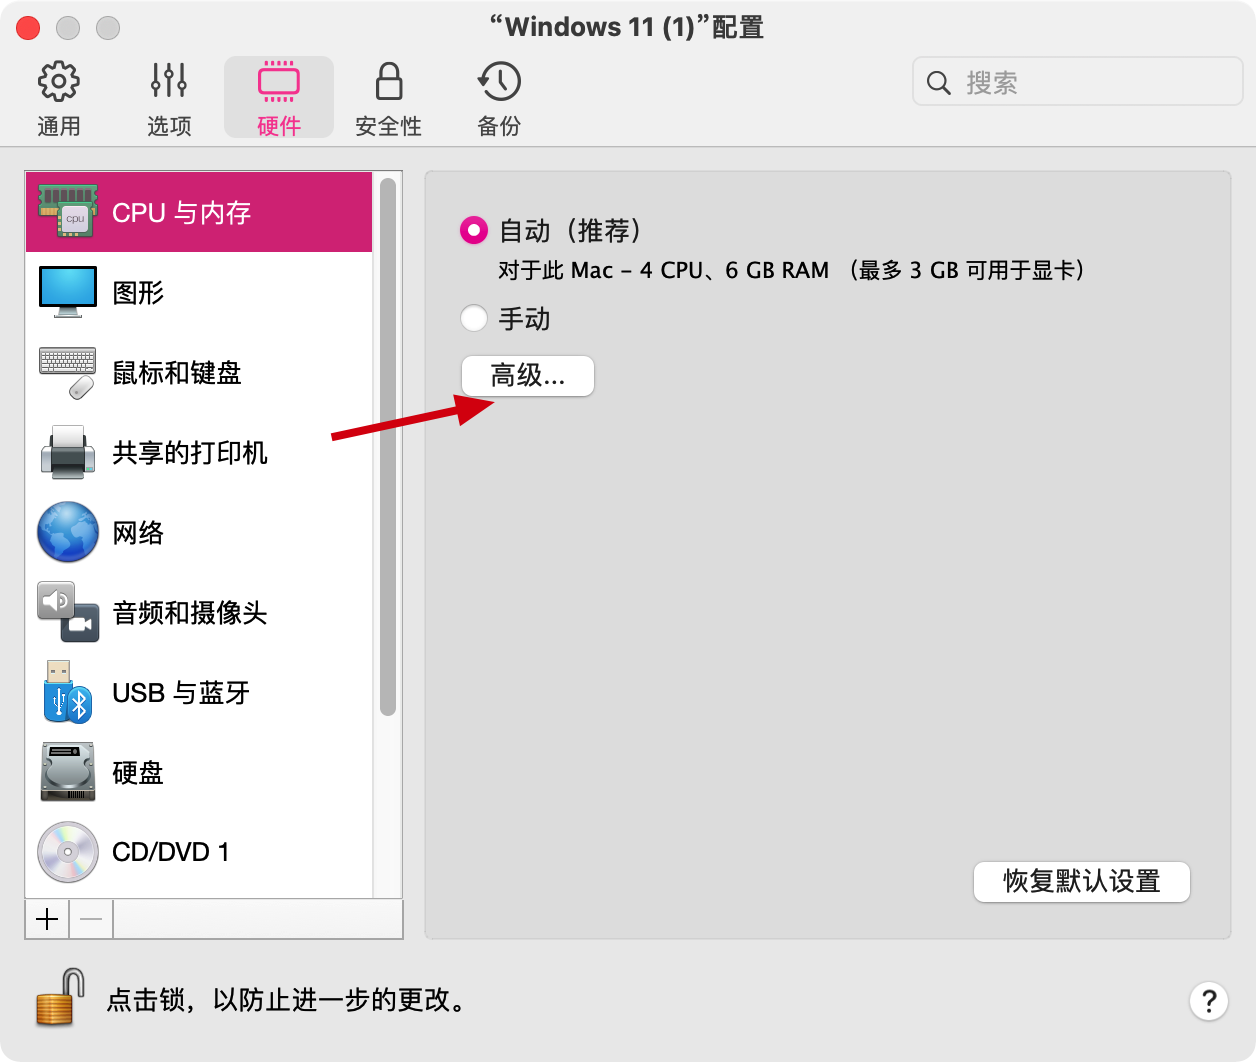
Task: Click the USB 与蓝牙 icon
Action: pos(68,692)
